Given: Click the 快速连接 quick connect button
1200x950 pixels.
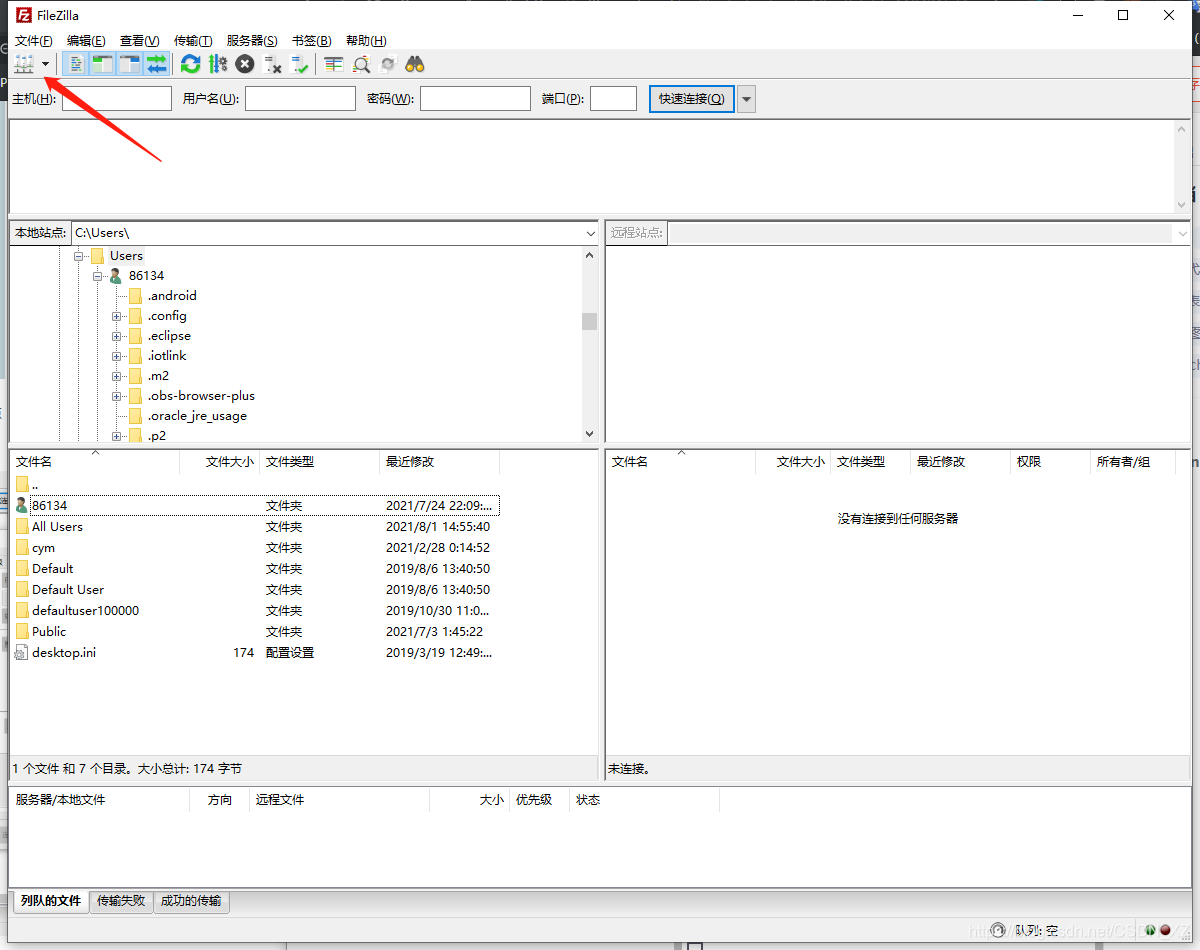Looking at the screenshot, I should (x=692, y=98).
